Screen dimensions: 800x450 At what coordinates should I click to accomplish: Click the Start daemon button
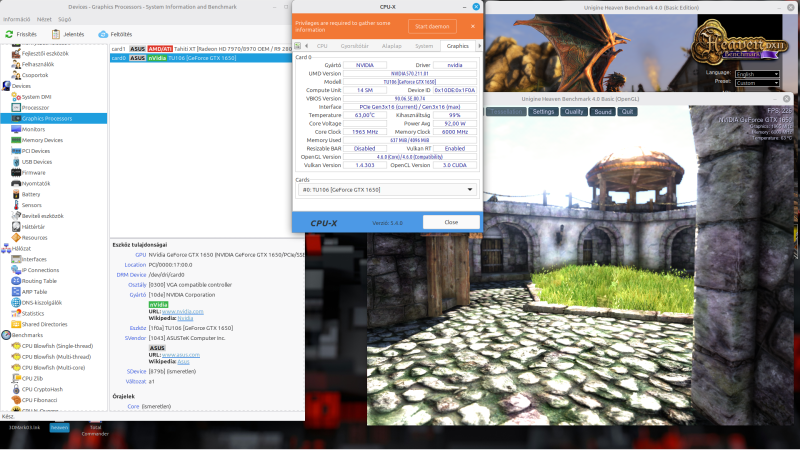[x=432, y=27]
